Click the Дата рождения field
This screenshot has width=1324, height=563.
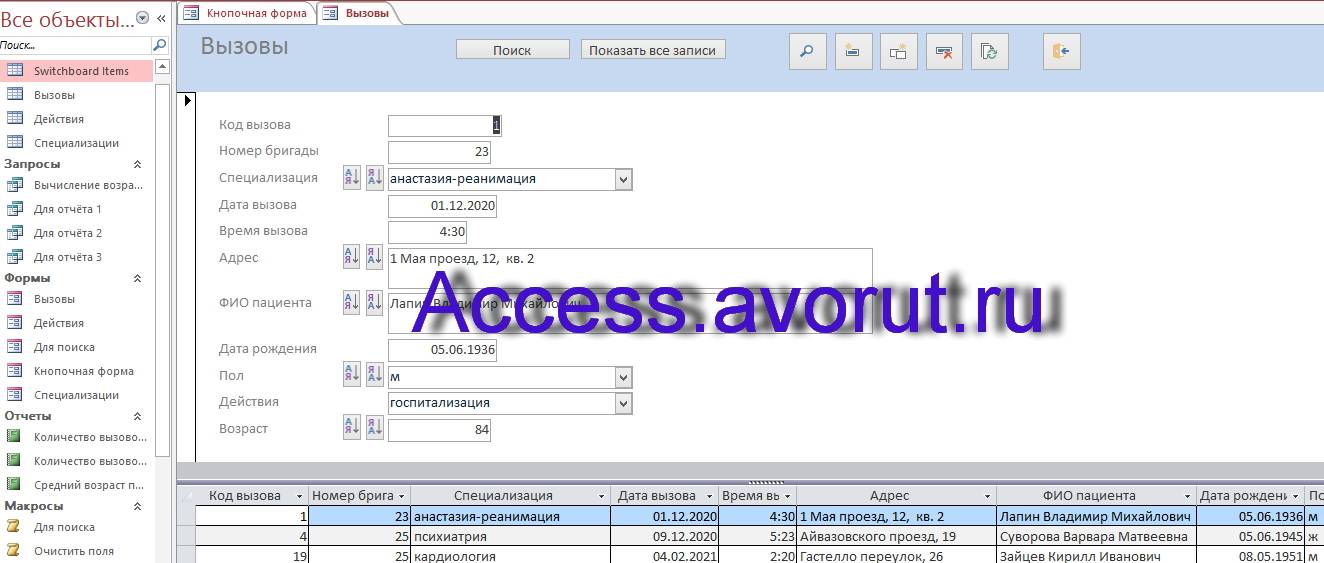(442, 350)
